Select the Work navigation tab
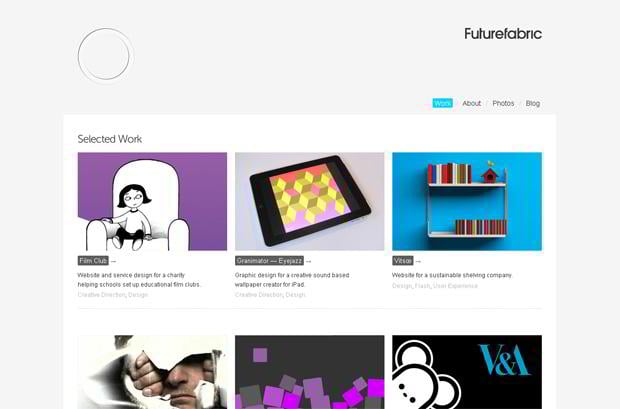 click(x=442, y=103)
